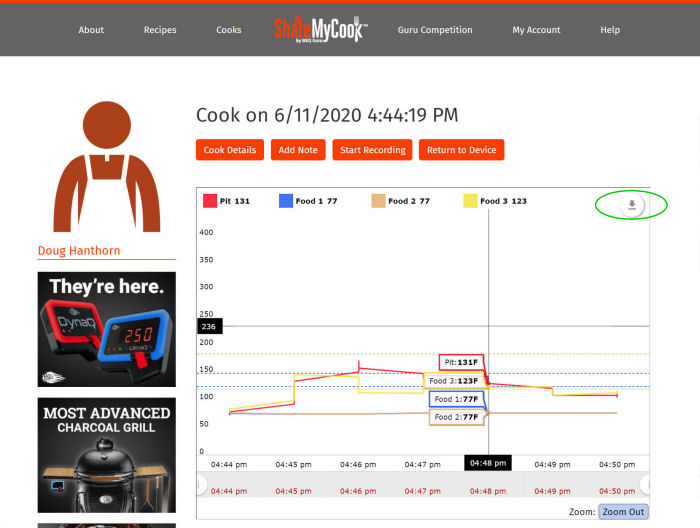Open My Account menu
The height and width of the screenshot is (528, 700).
536,30
